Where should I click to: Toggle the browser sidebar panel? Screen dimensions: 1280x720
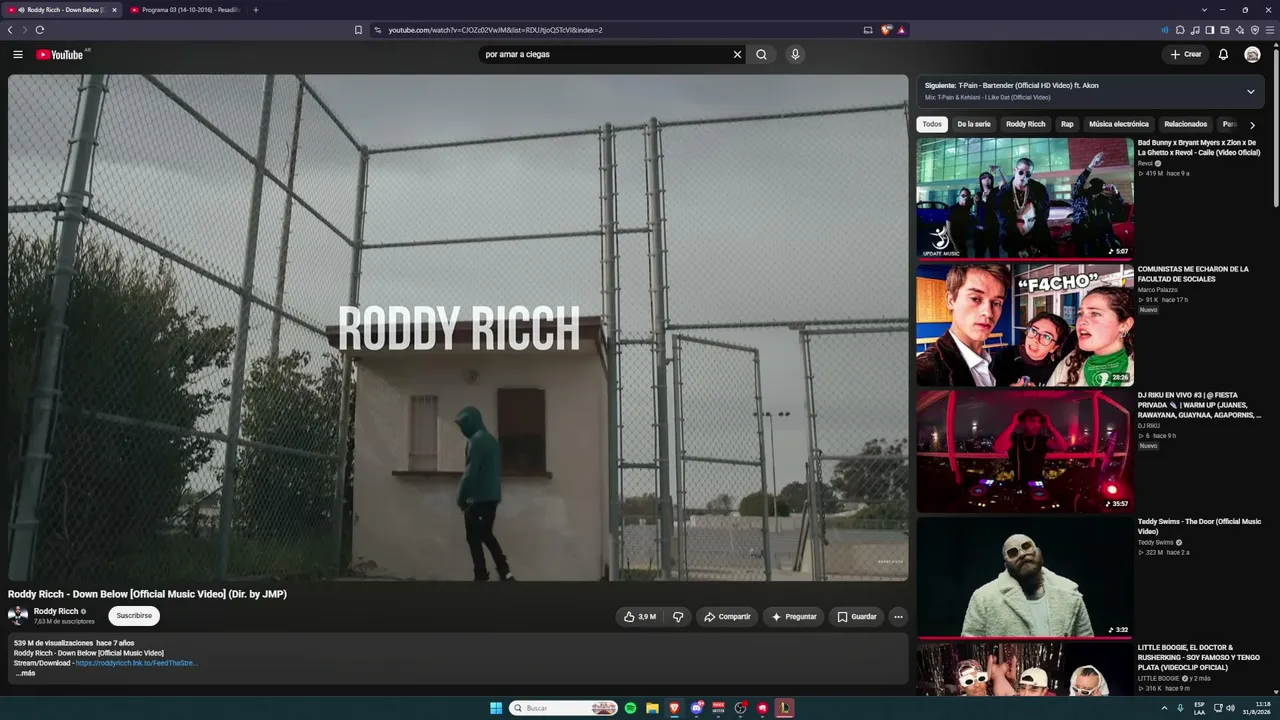click(x=1210, y=30)
